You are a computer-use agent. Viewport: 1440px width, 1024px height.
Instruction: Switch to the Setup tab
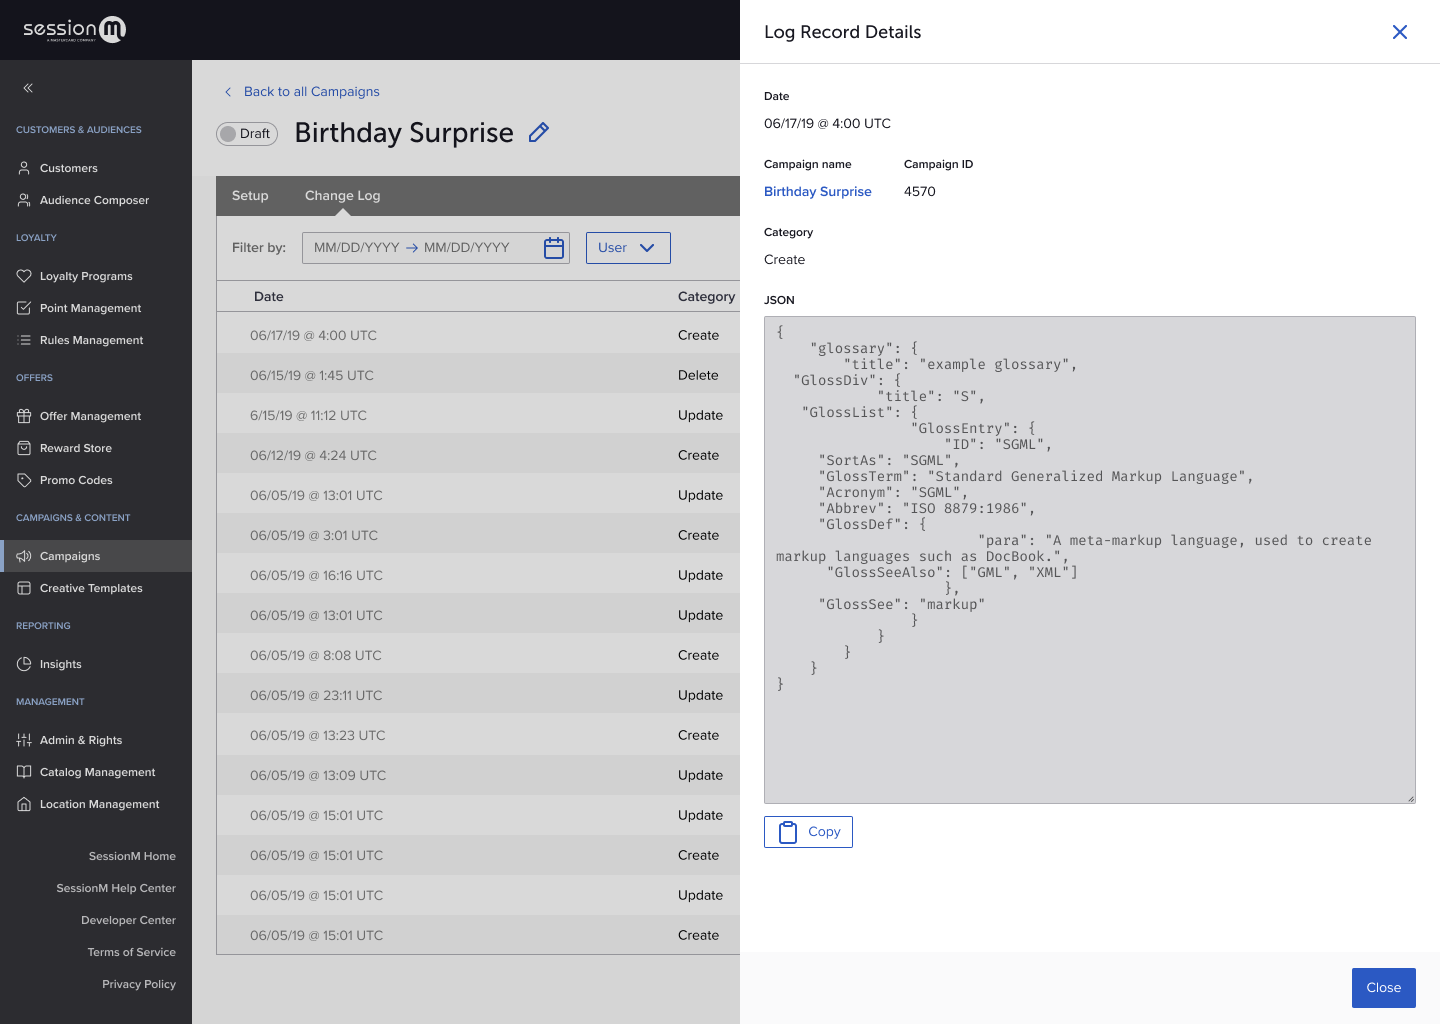coord(250,196)
